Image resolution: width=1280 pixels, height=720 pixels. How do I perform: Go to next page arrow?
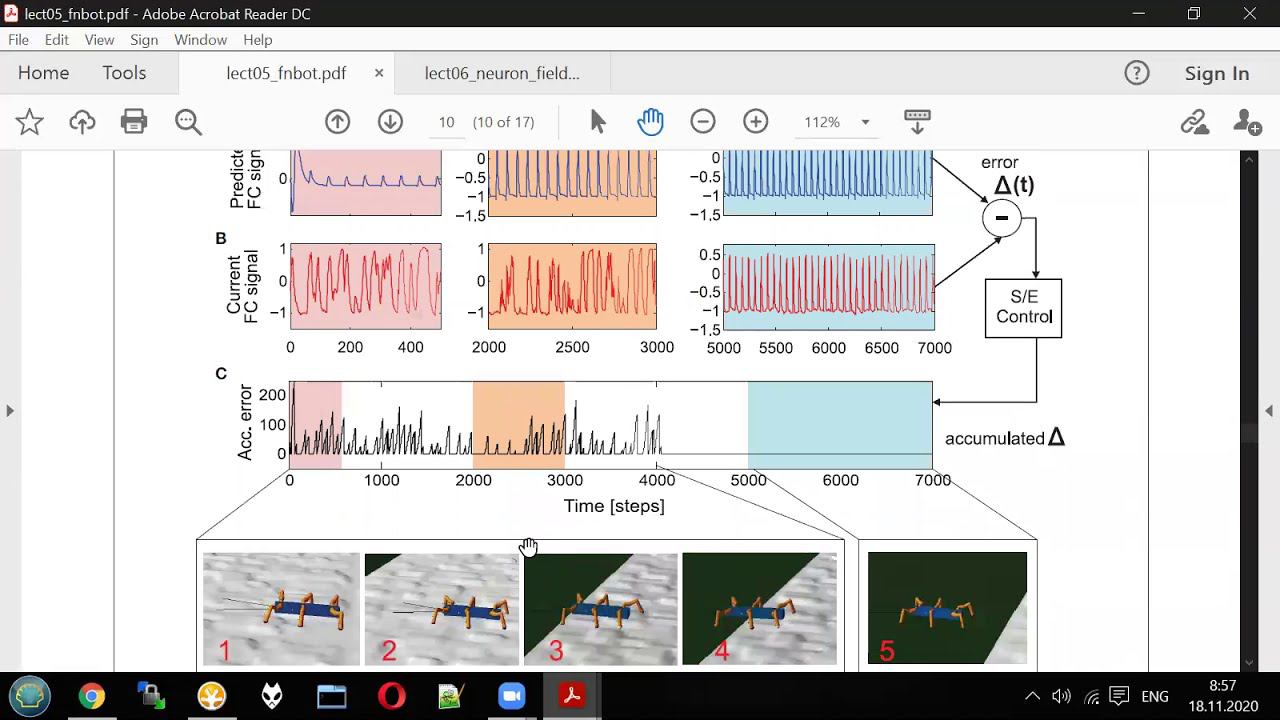pos(390,122)
